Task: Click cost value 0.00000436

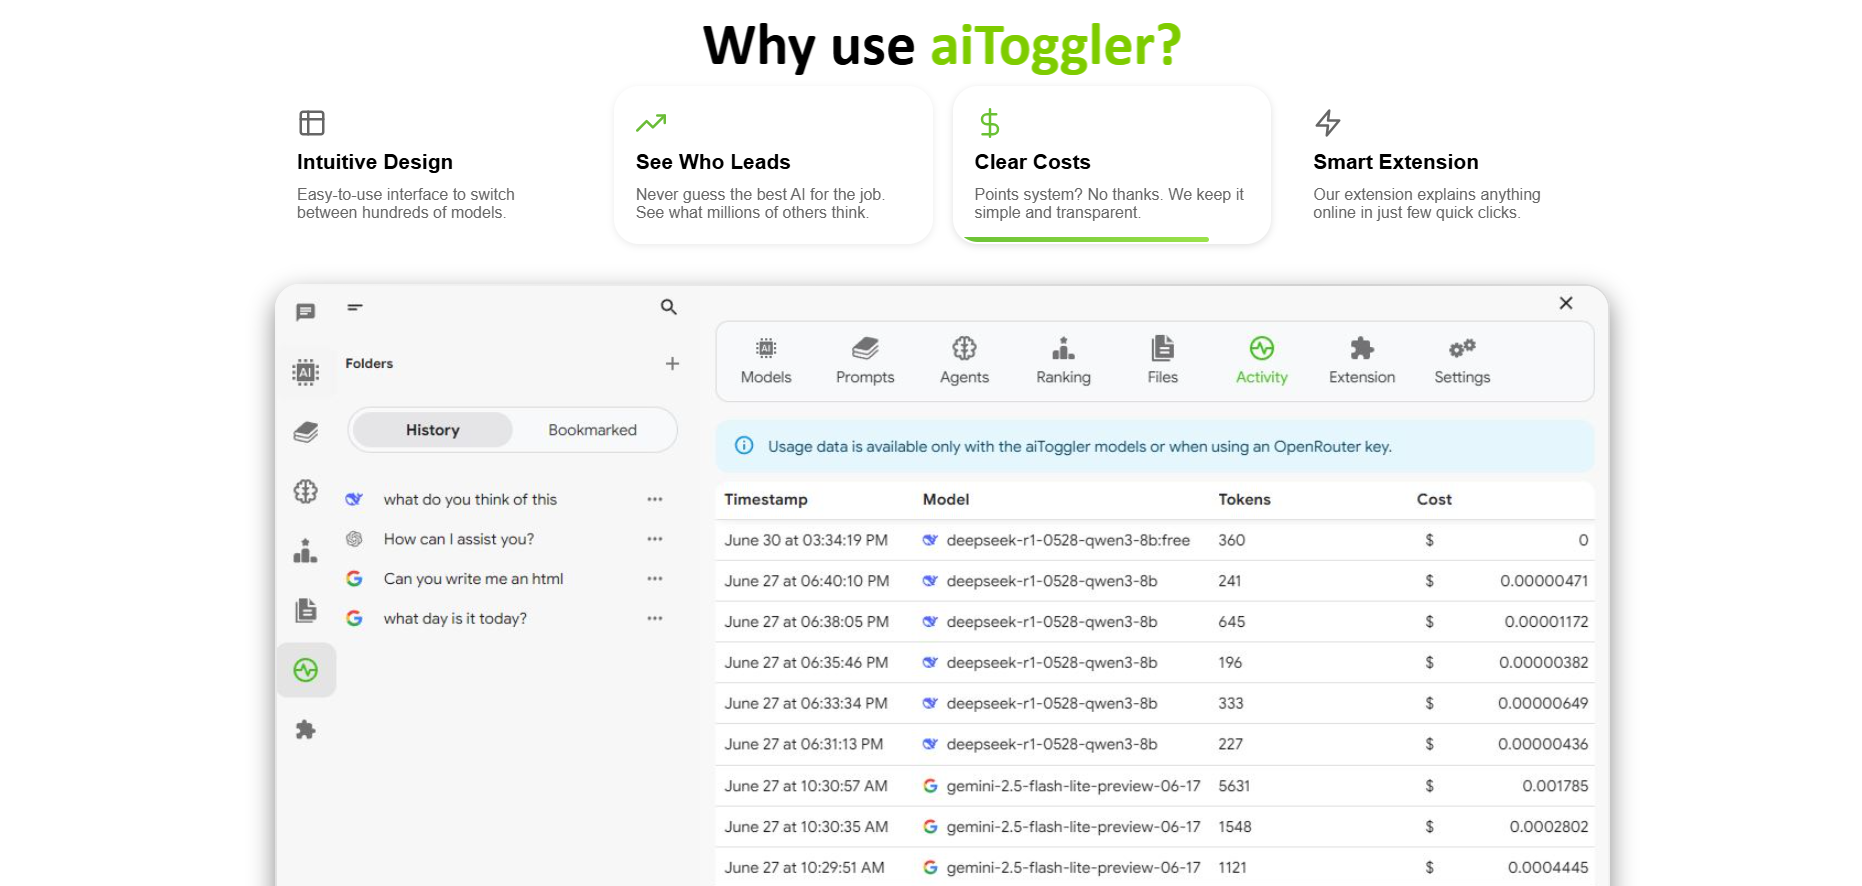Action: click(1543, 745)
